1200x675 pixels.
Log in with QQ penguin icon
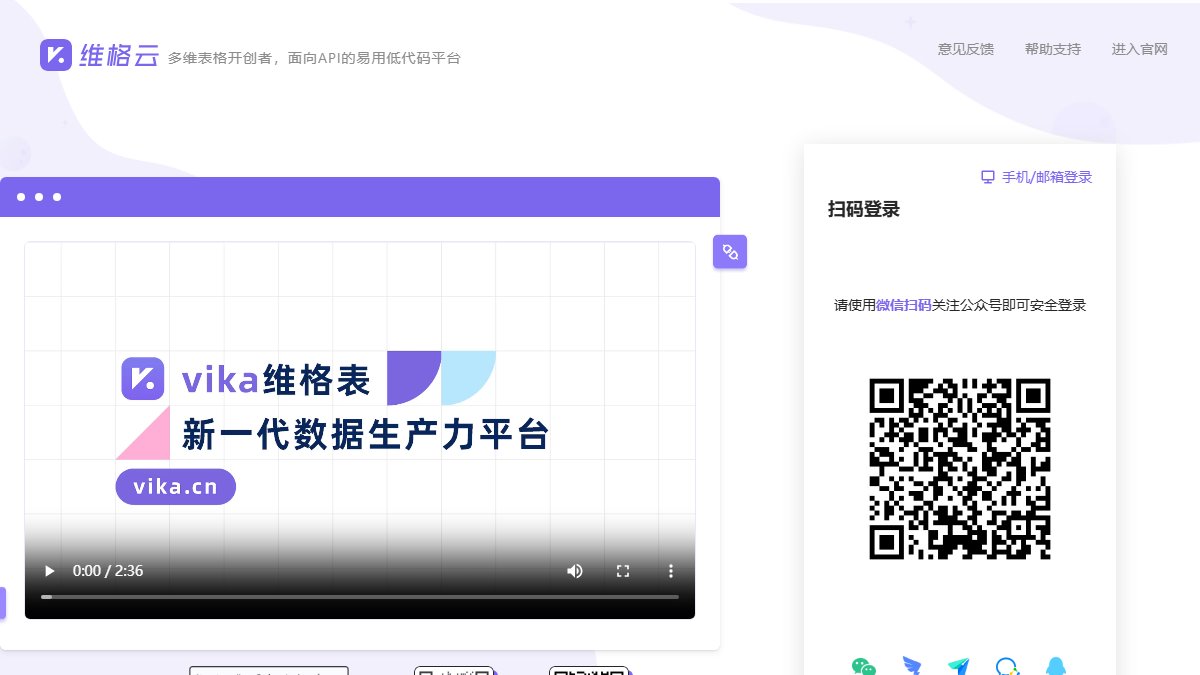click(1055, 667)
